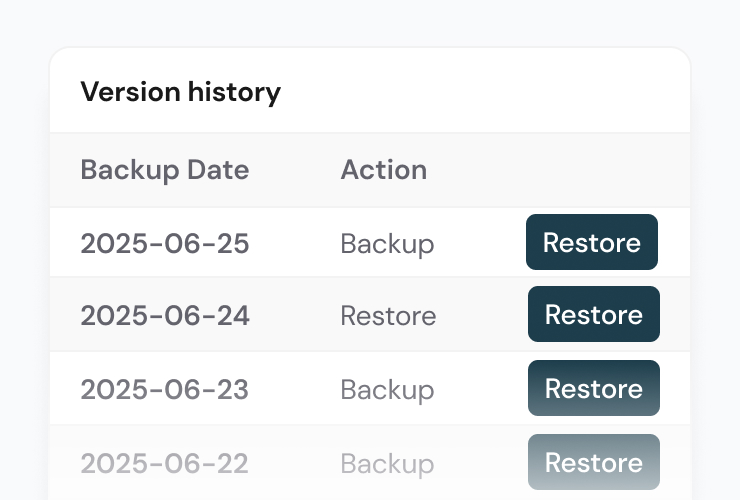Screen dimensions: 740x500
Task: Click empty header cell above Restore buttons
Action: [x=592, y=169]
